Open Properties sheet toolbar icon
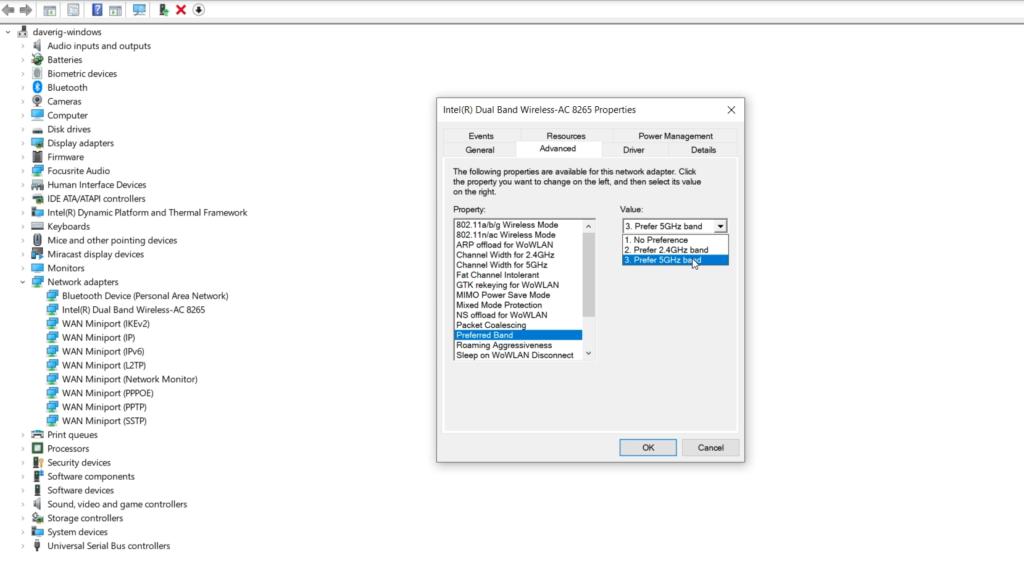Viewport: 1024px width, 568px height. click(73, 10)
